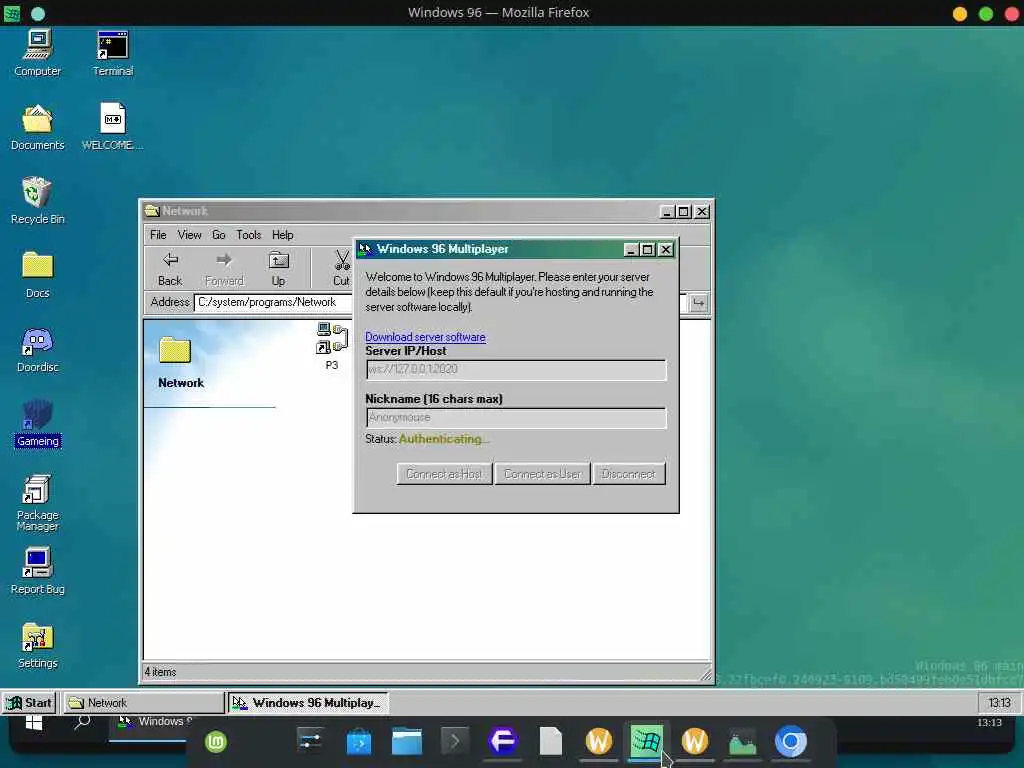
Task: Click the Nickname input field
Action: coord(516,418)
